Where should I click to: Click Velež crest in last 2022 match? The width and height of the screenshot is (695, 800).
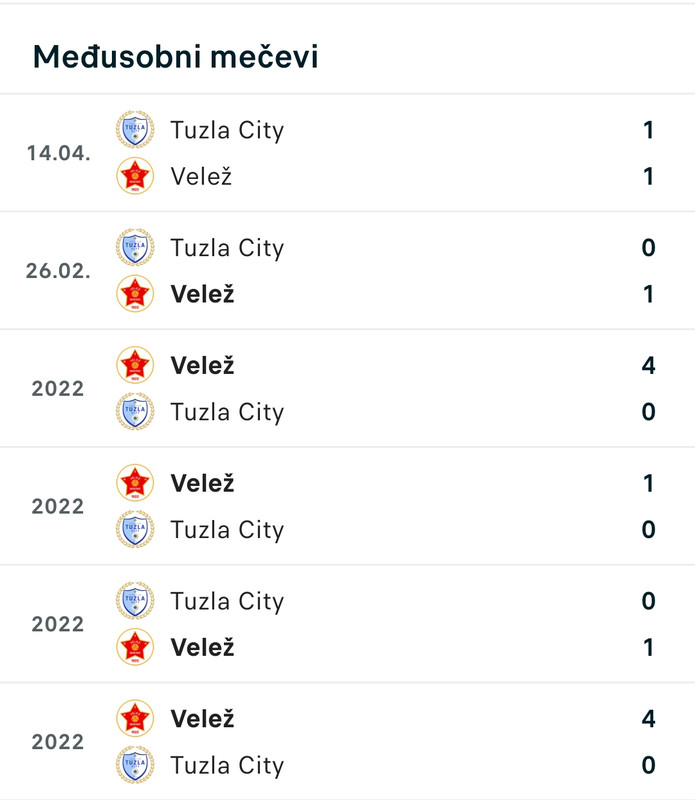[135, 719]
